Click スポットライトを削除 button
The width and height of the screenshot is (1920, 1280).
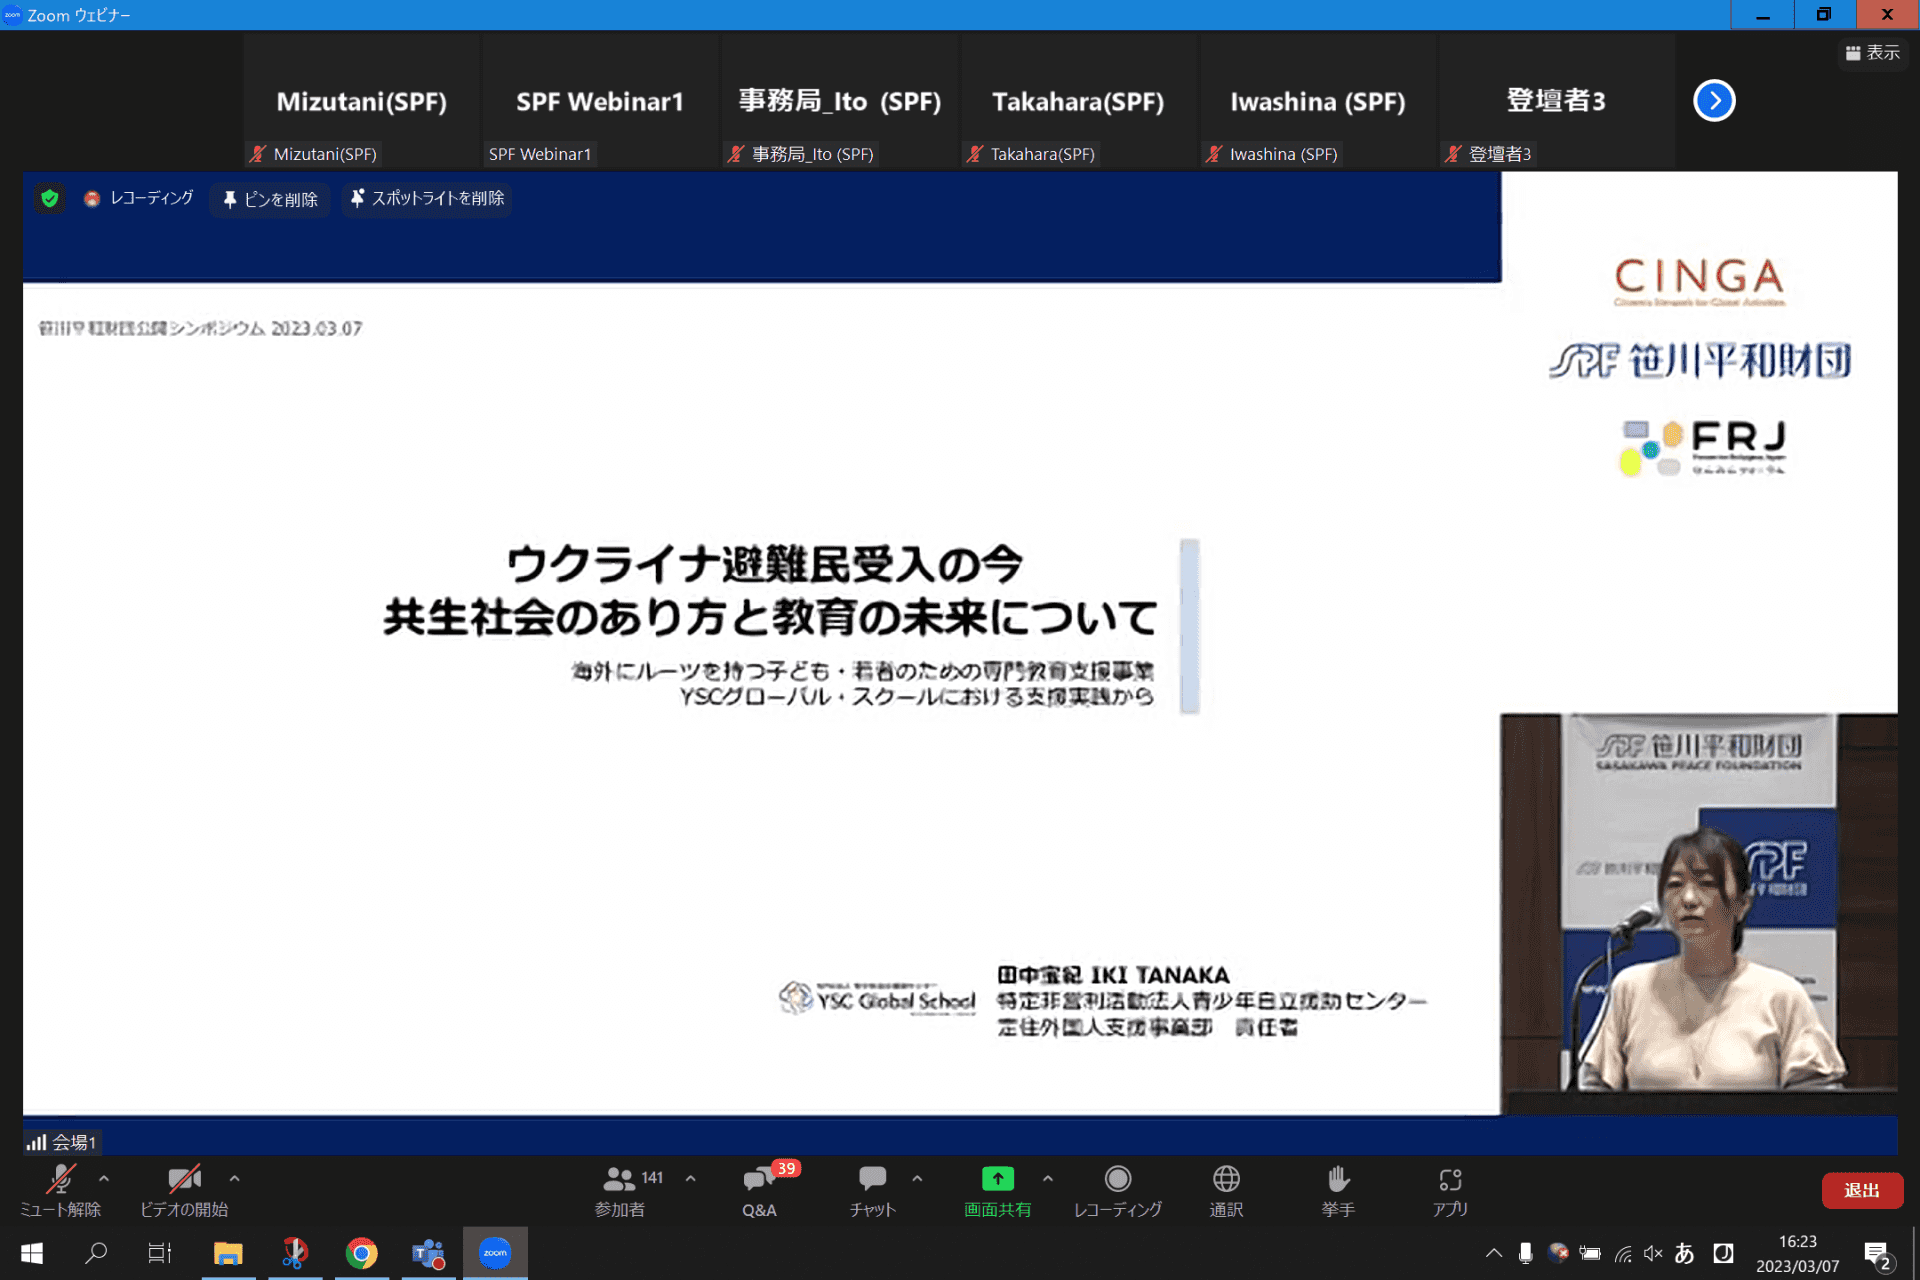427,199
